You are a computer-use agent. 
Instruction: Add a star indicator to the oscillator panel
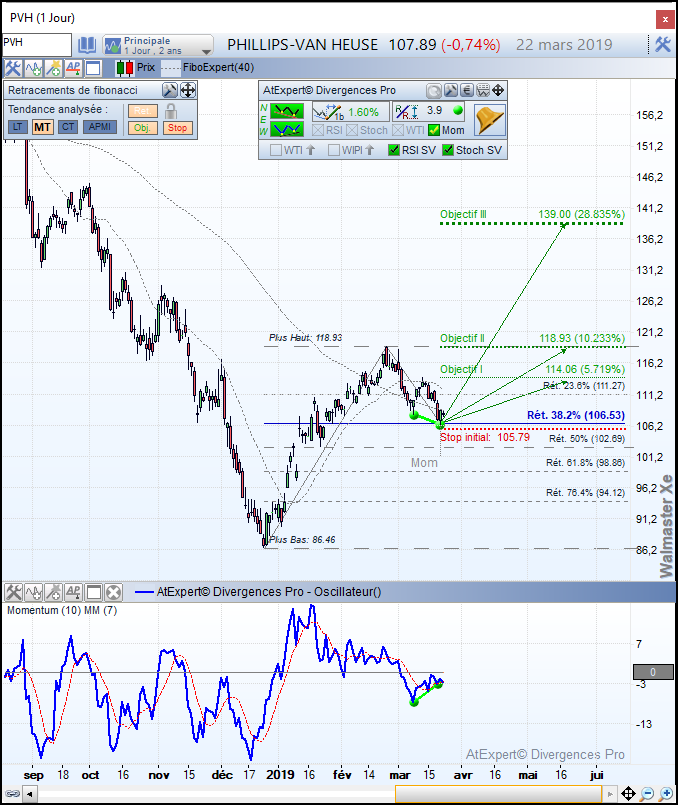53,592
